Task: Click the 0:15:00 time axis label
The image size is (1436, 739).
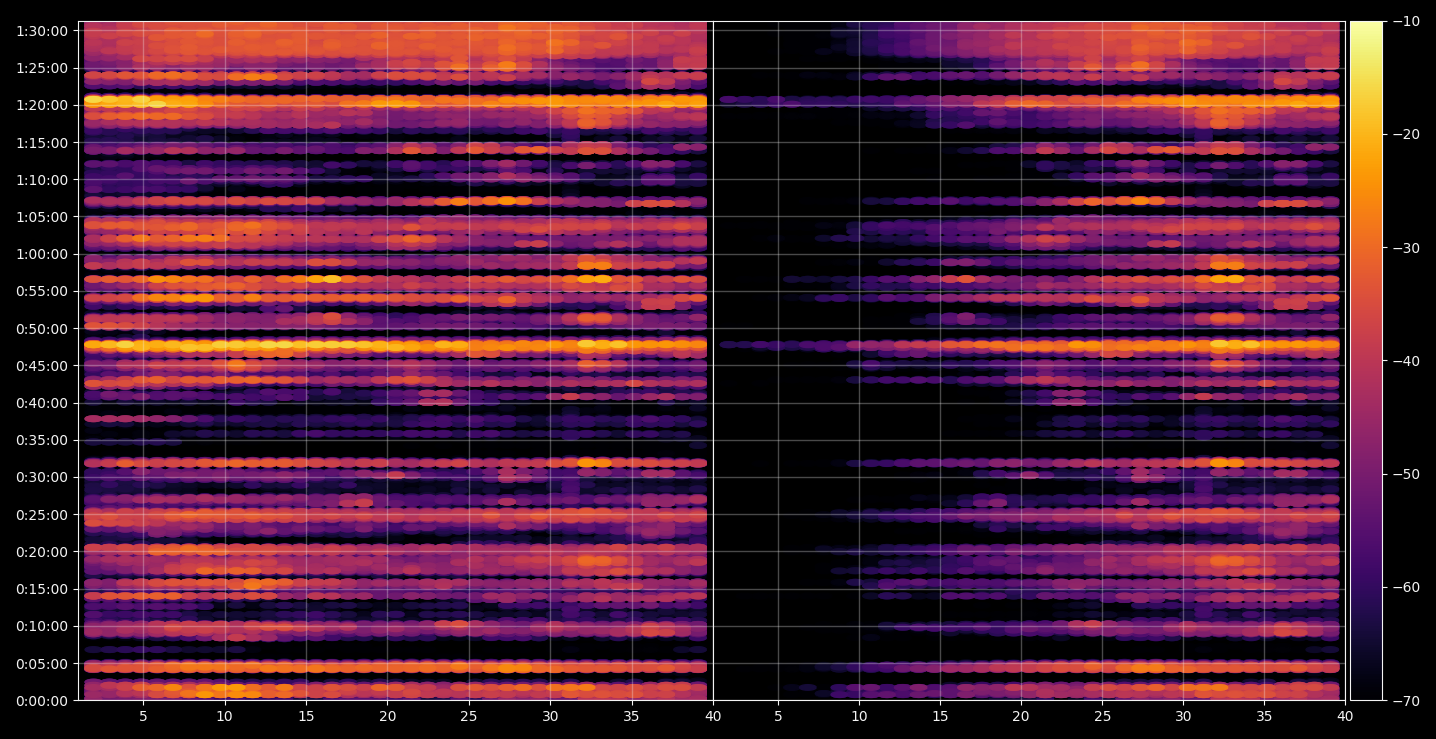Action: click(x=43, y=589)
